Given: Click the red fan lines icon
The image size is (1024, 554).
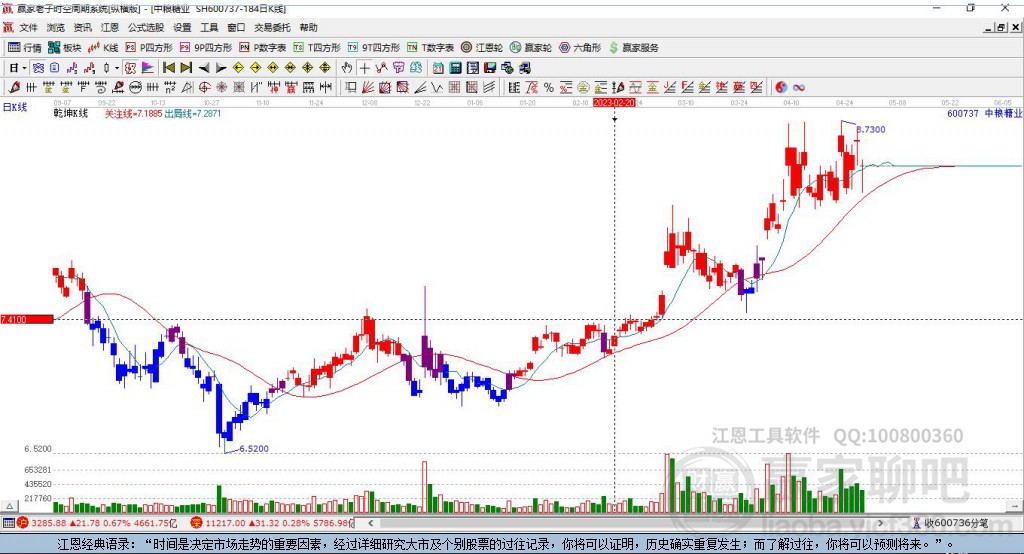Looking at the screenshot, I should point(368,87).
